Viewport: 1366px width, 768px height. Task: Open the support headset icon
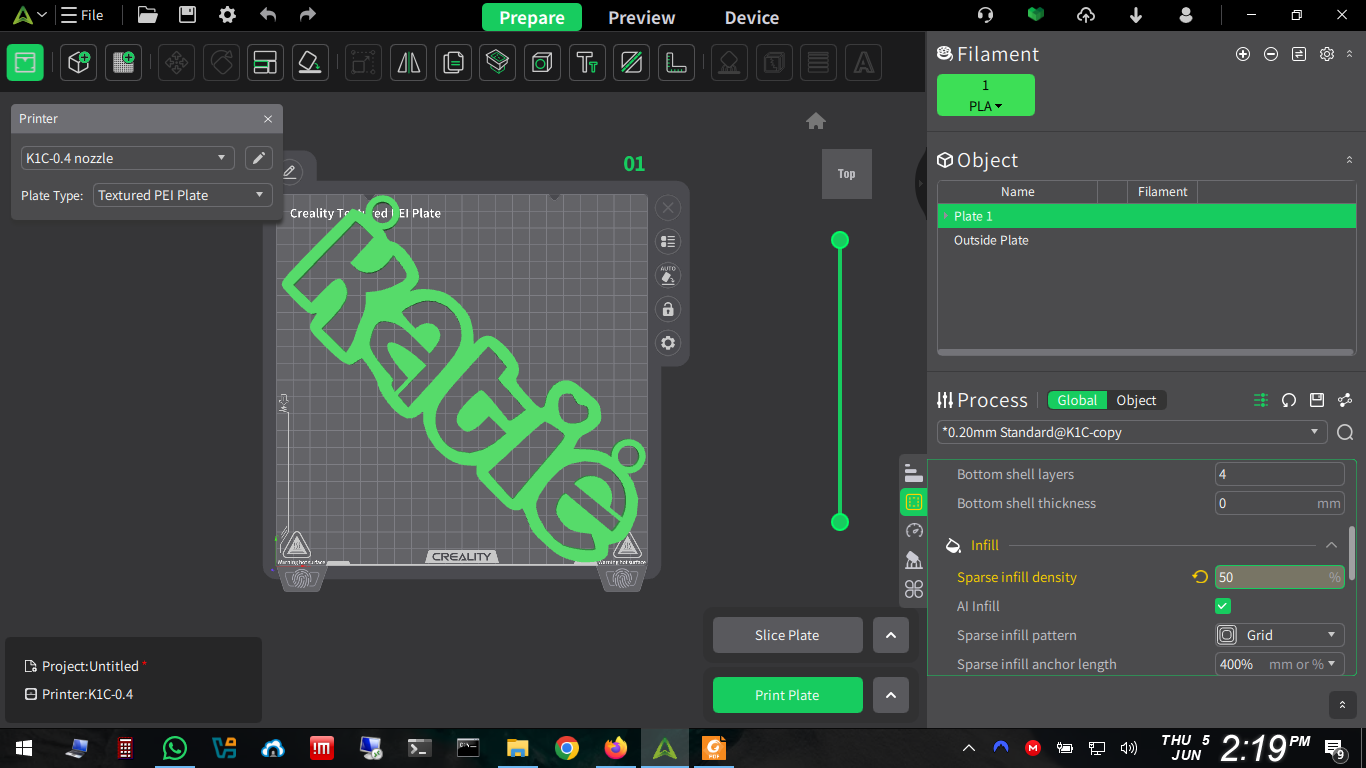tap(986, 15)
